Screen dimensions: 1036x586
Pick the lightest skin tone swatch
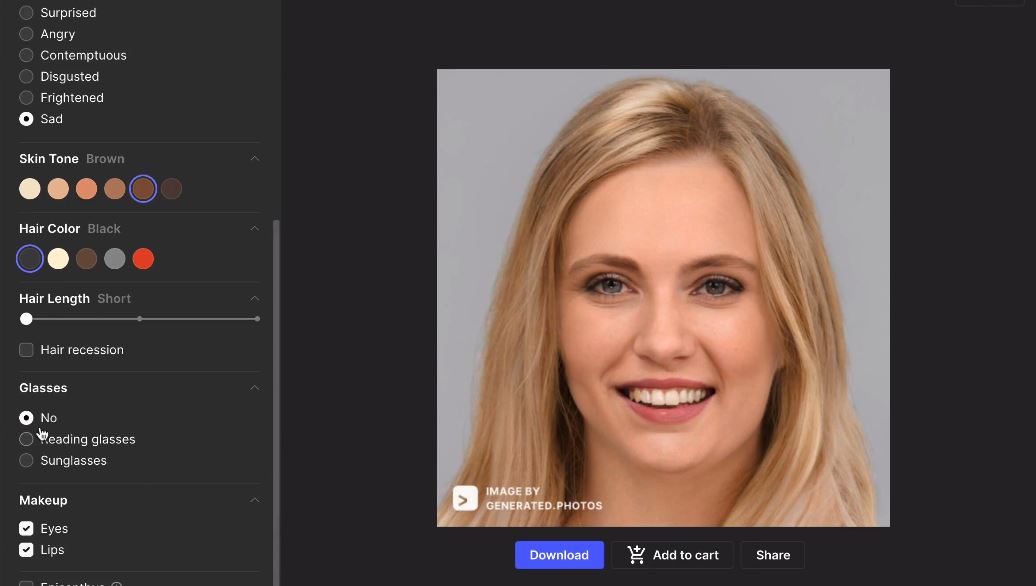[x=30, y=189]
